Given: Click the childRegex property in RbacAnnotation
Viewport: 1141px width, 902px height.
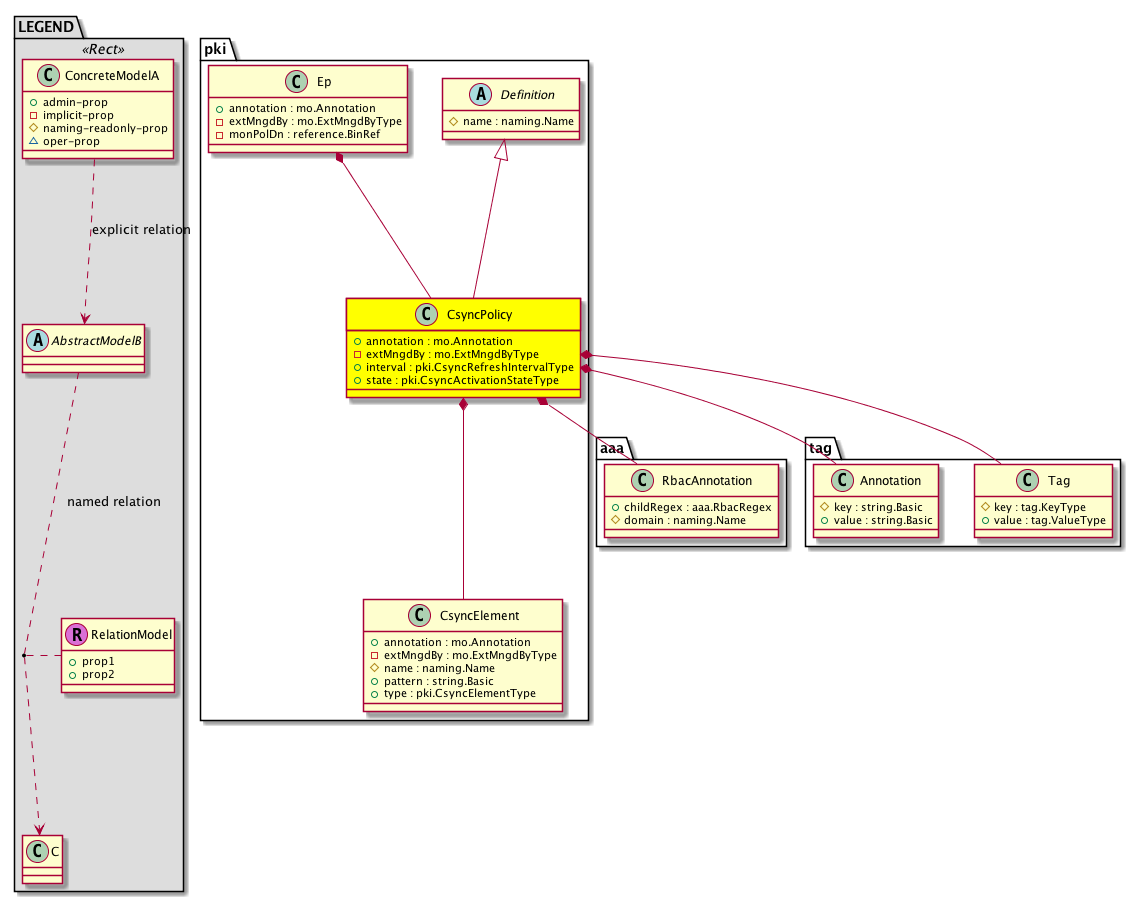Looking at the screenshot, I should coord(690,507).
